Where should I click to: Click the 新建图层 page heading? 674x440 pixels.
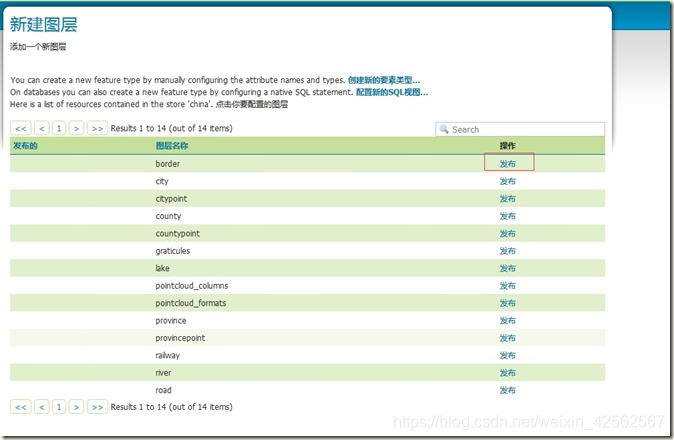[43, 24]
